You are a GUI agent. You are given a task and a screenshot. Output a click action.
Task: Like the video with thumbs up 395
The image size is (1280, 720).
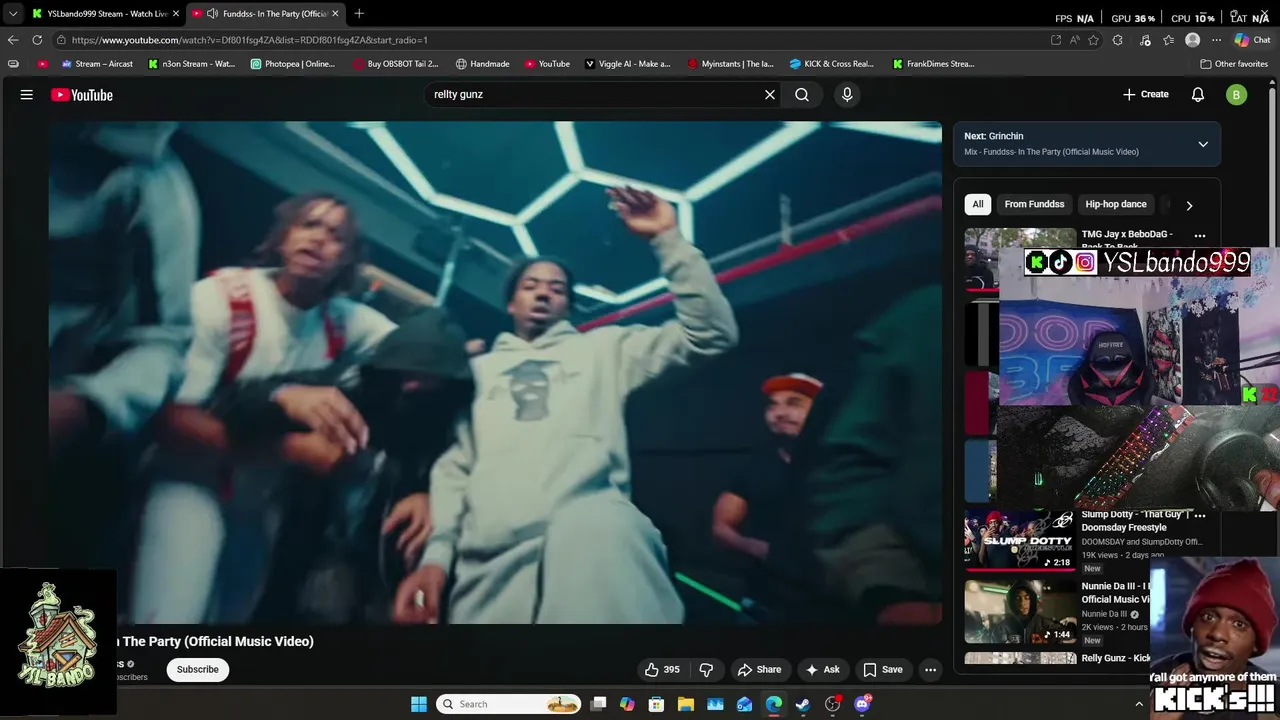coord(661,670)
